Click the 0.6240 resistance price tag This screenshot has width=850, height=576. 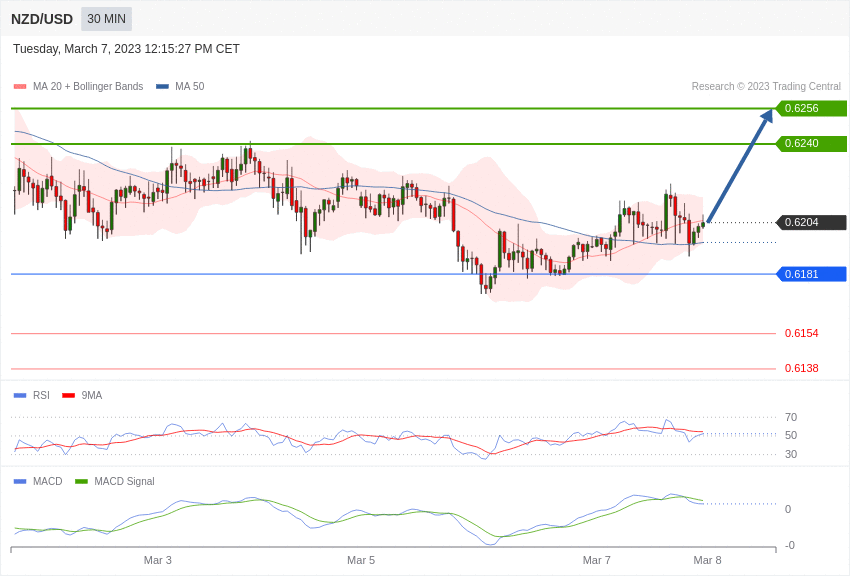[x=811, y=144]
